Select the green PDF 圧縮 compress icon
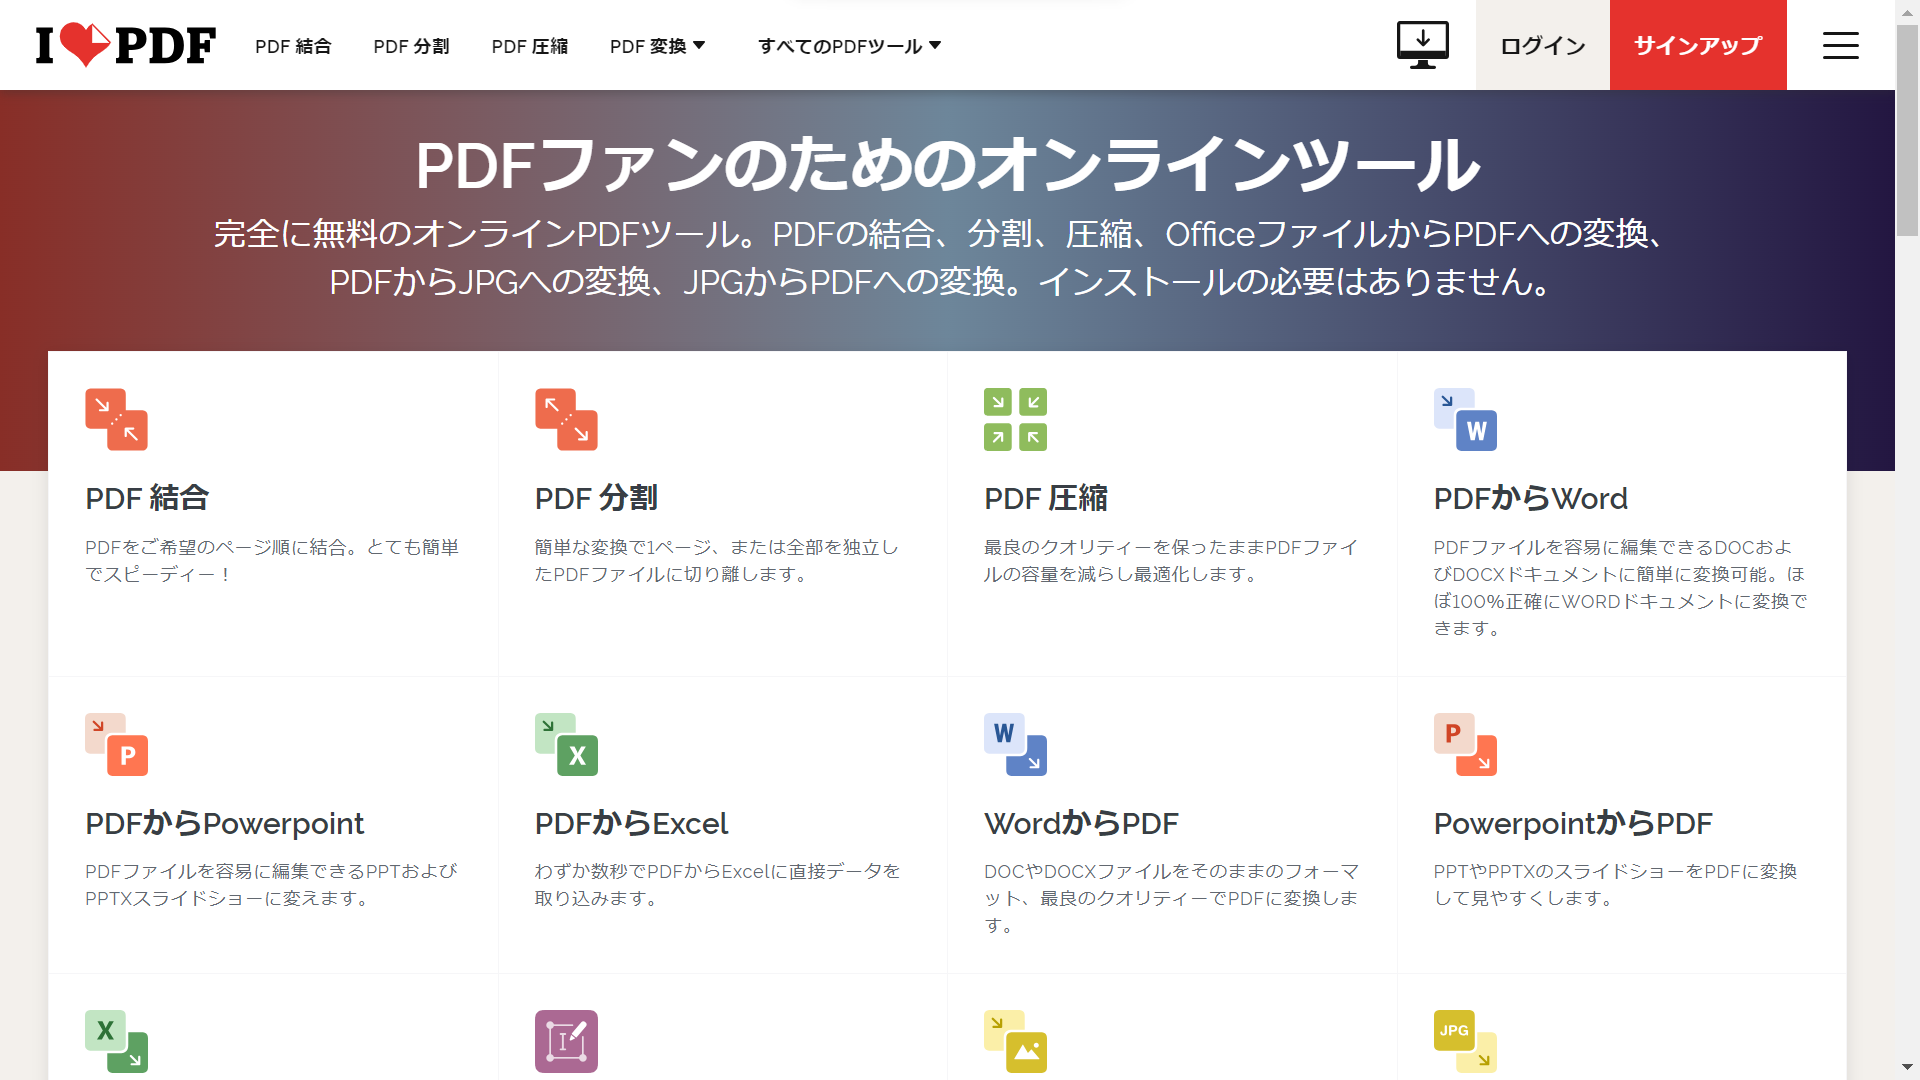 coord(1015,419)
